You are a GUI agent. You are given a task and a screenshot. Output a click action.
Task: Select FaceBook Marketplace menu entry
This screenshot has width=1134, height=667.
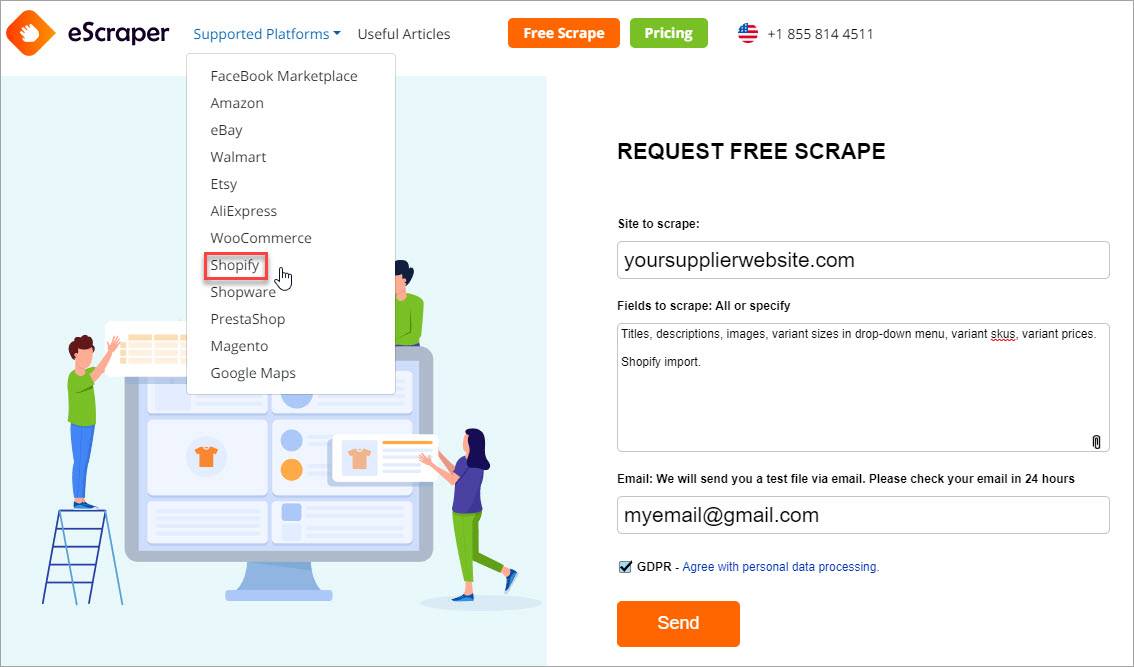284,76
